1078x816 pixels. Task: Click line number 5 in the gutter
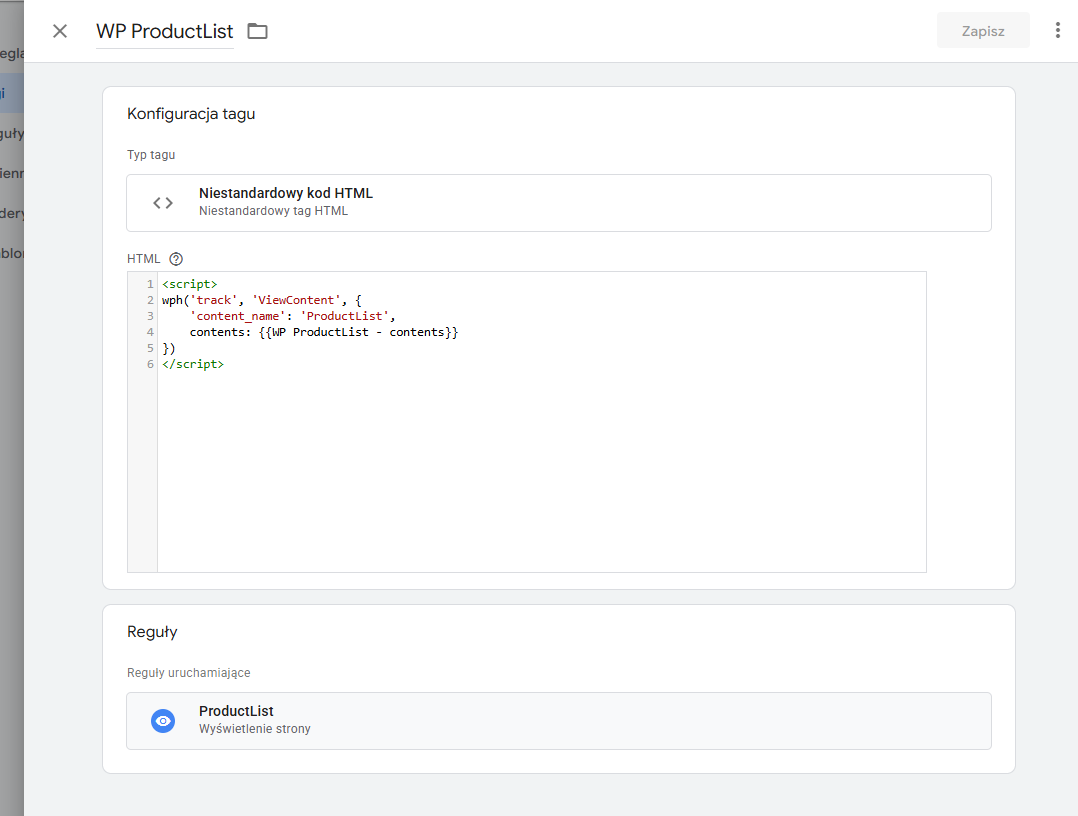(x=150, y=348)
